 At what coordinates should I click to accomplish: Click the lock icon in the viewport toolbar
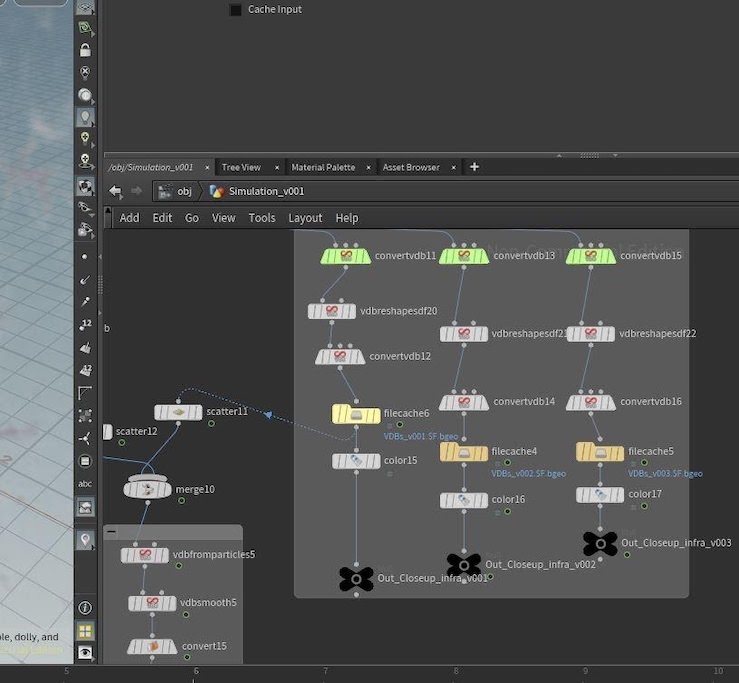tap(86, 50)
